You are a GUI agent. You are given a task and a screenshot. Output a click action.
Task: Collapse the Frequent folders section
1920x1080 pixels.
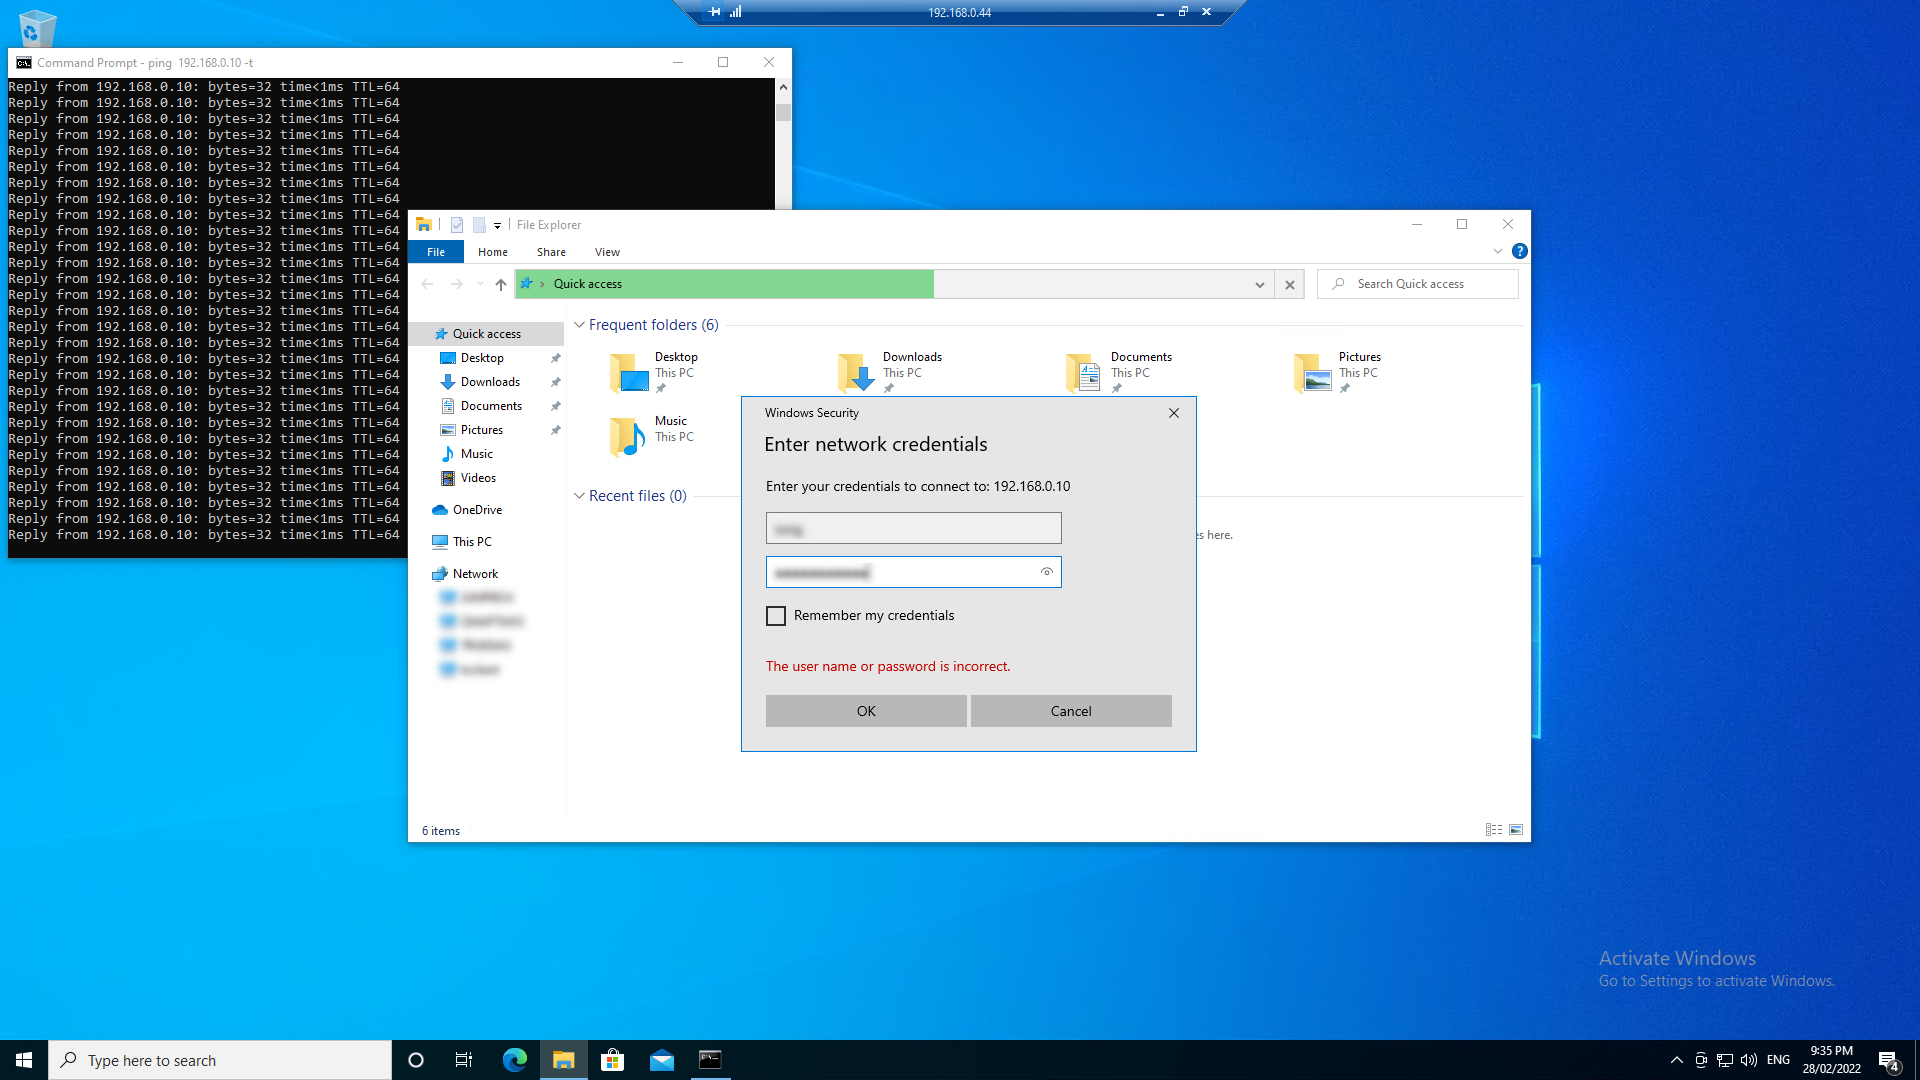[x=579, y=325]
